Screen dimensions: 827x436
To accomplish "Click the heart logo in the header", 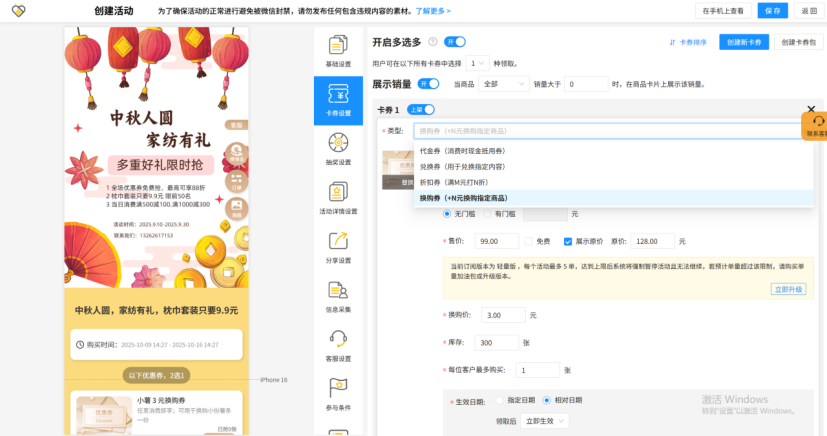I will 18,10.
